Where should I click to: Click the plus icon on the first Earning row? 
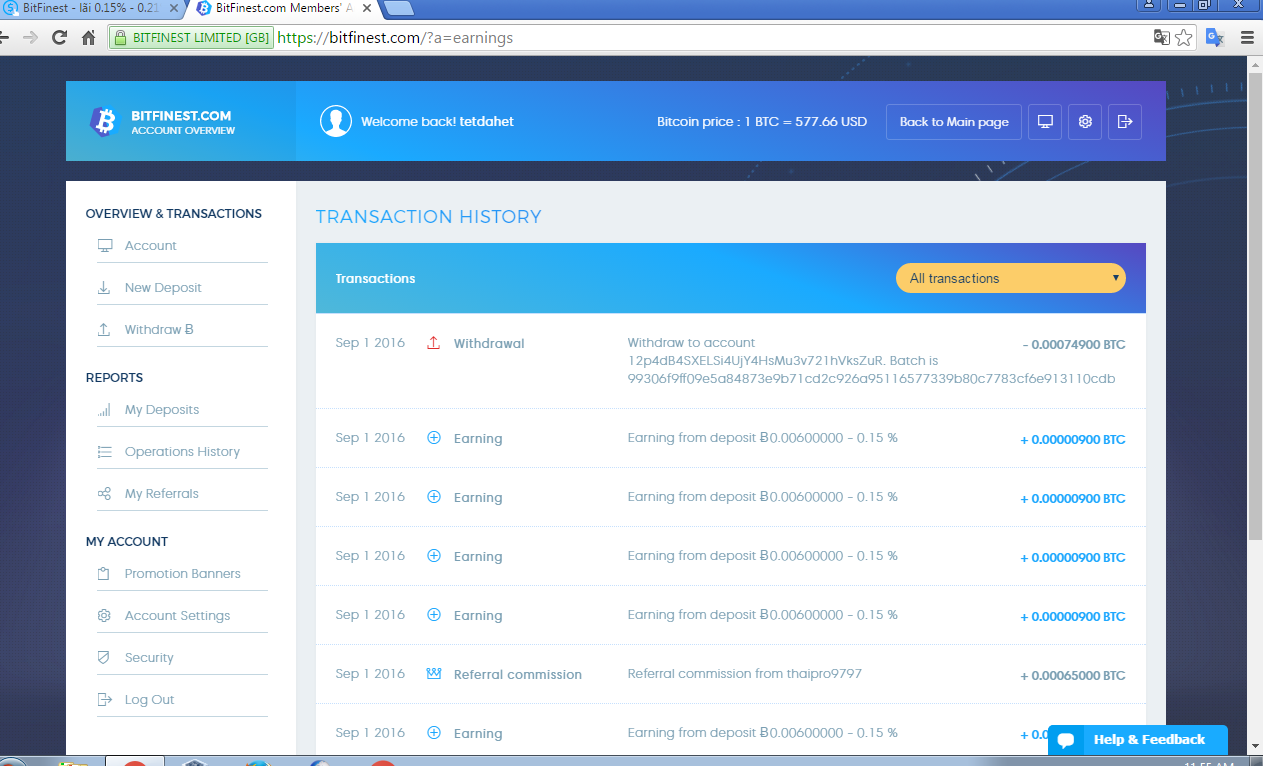(x=433, y=438)
